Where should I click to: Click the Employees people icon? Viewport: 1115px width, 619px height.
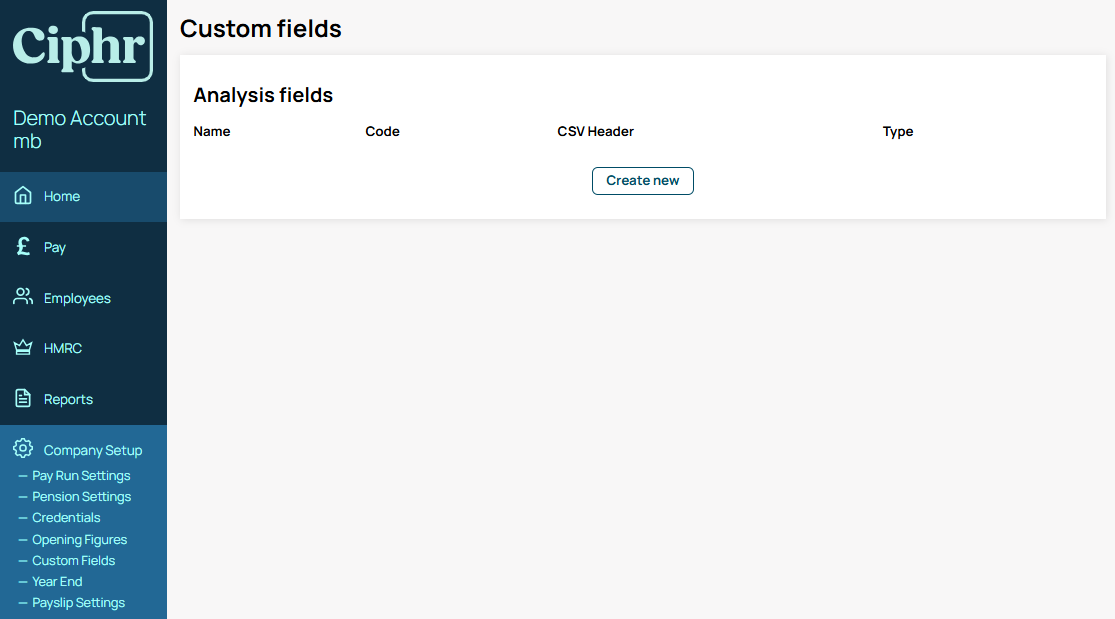pyautogui.click(x=23, y=297)
